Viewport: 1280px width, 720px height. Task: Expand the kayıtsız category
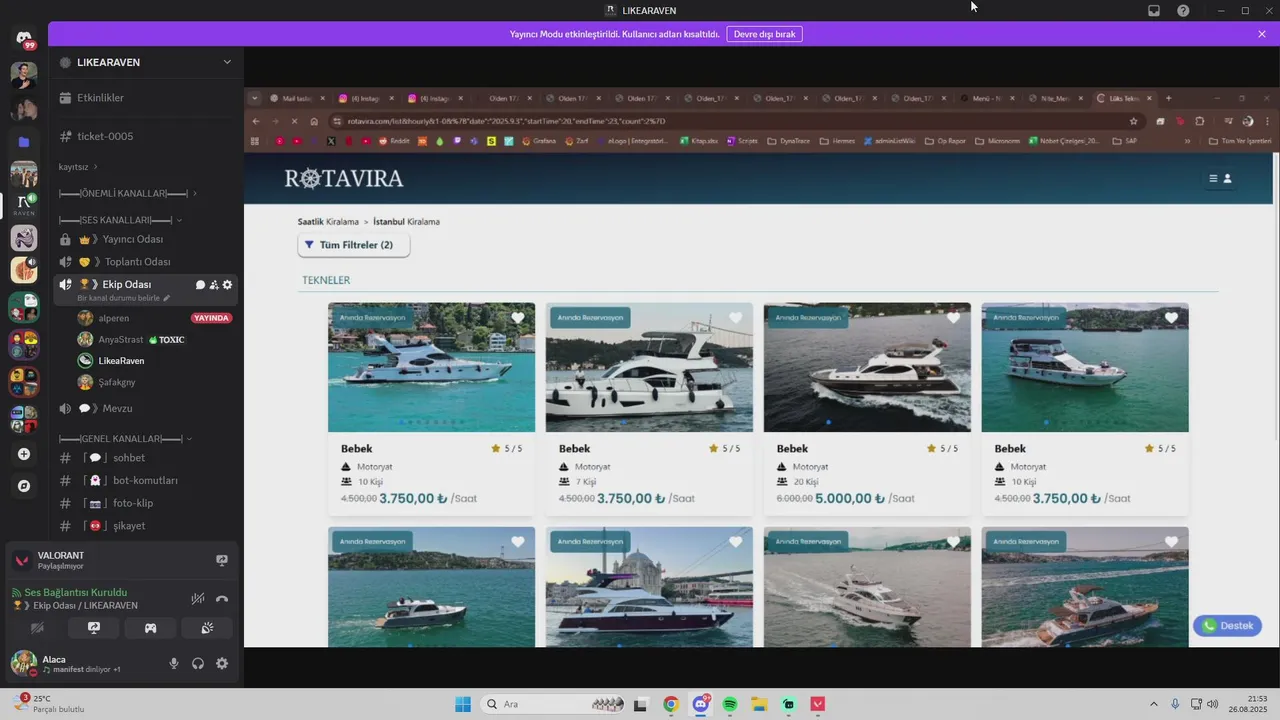click(78, 167)
